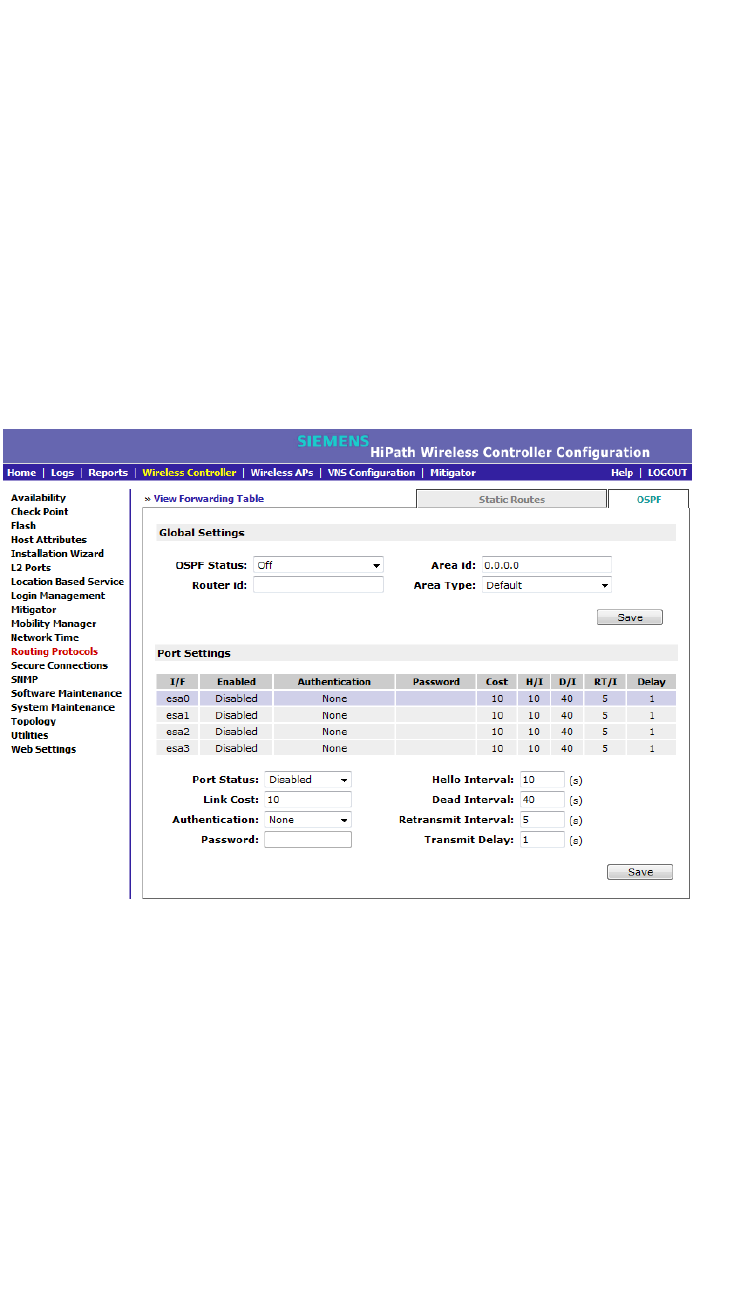
Task: Select the OSPF tab
Action: 649,499
